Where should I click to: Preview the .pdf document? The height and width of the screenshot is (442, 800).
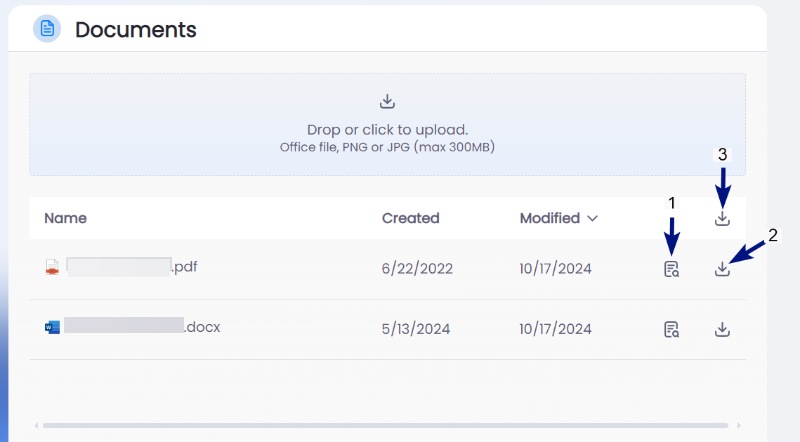point(671,269)
